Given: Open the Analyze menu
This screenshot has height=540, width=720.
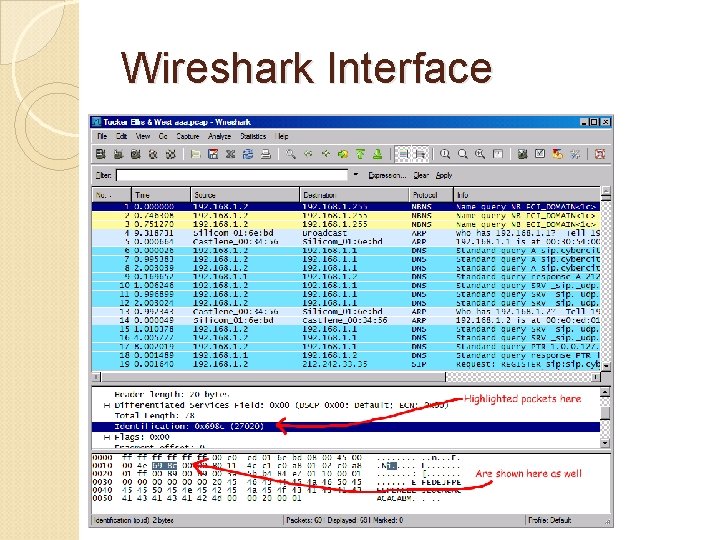Looking at the screenshot, I should coord(219,136).
